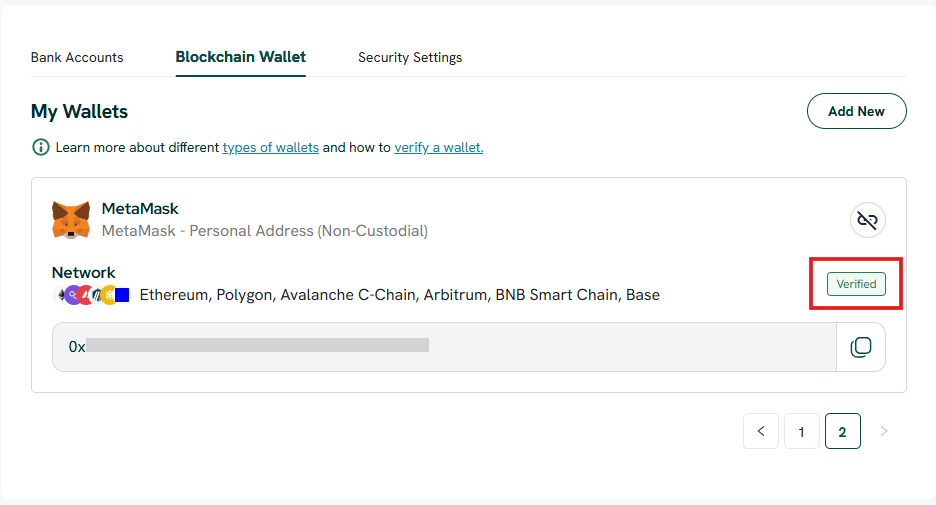Click the yellow BNB Smart Chain icon
This screenshot has width=936, height=505.
[109, 295]
